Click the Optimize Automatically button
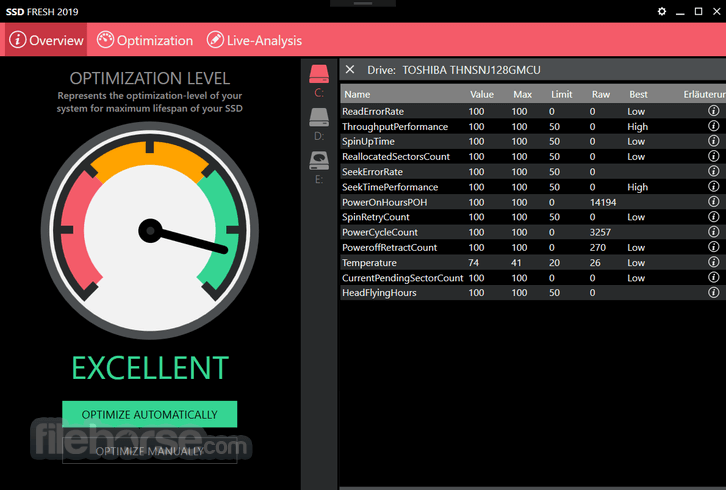Screen dimensions: 726x490 [x=150, y=414]
